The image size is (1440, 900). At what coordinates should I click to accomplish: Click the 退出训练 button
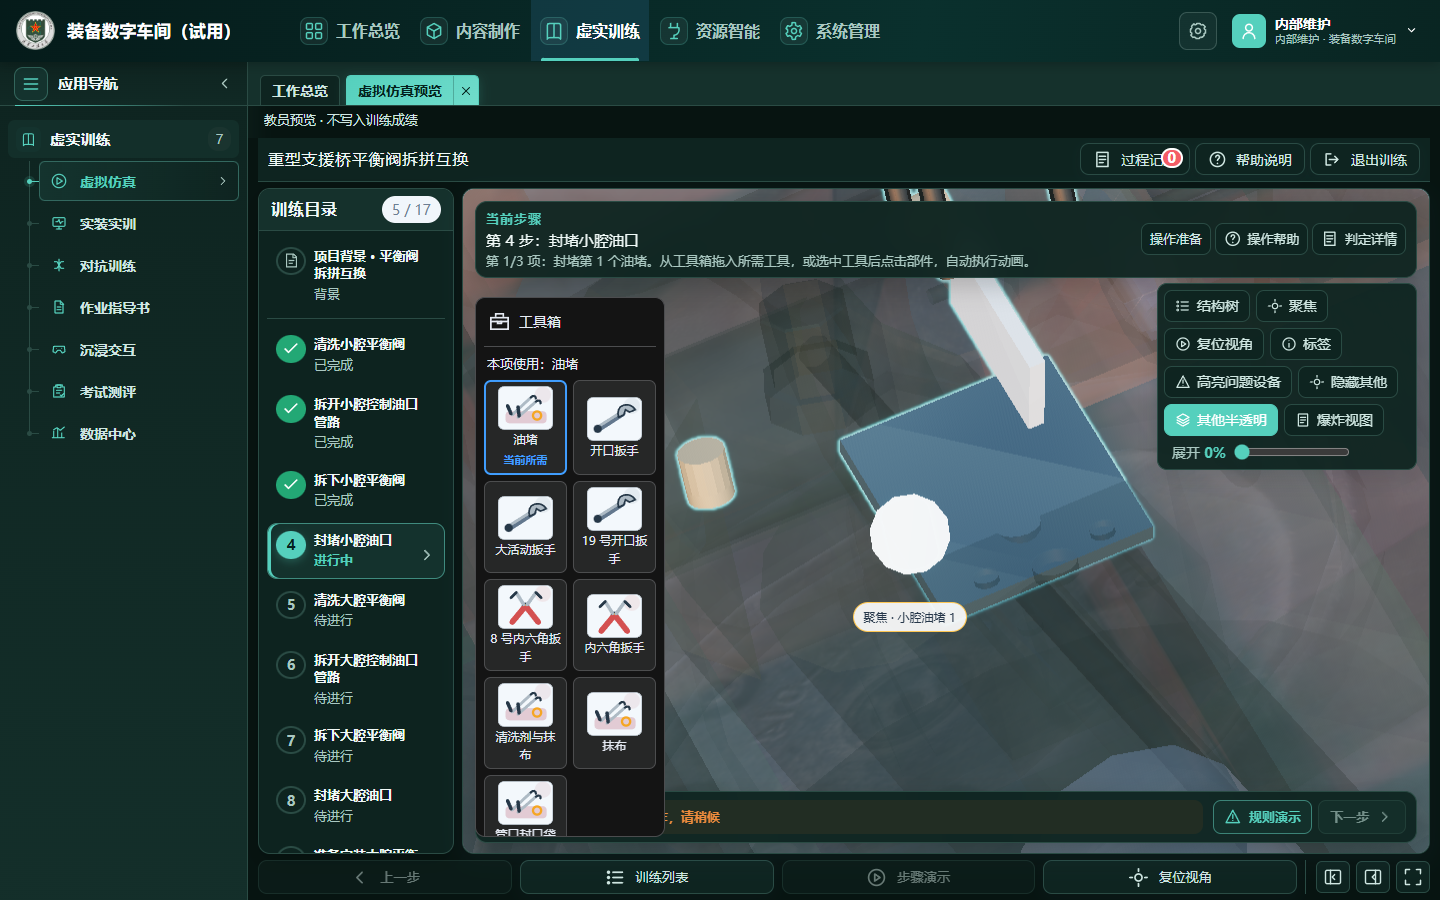pyautogui.click(x=1365, y=160)
